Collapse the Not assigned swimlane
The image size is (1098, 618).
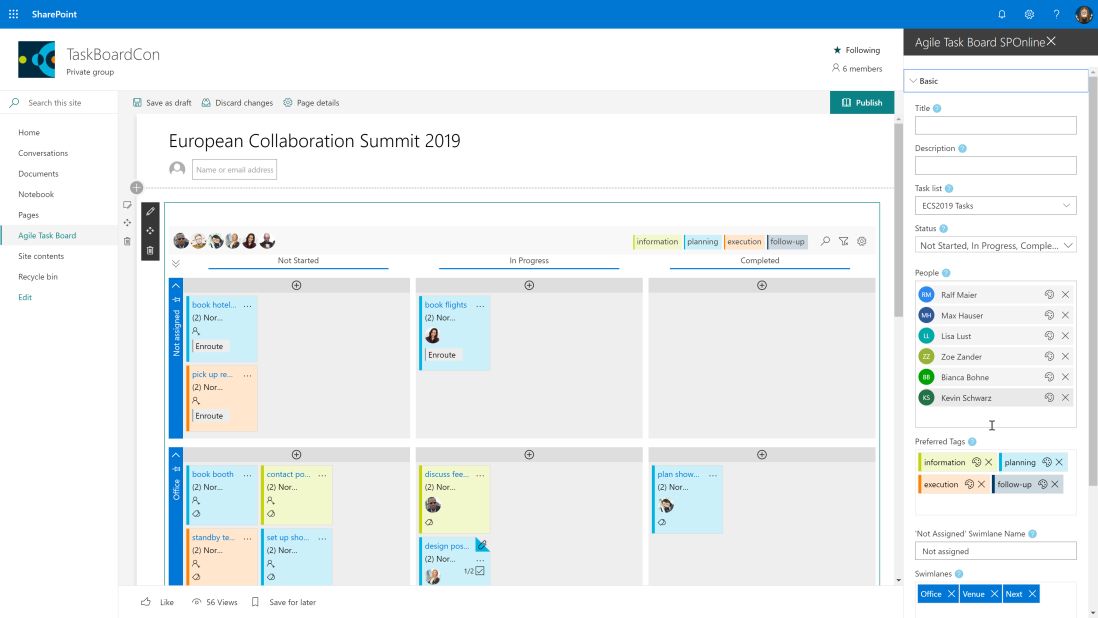coord(176,286)
